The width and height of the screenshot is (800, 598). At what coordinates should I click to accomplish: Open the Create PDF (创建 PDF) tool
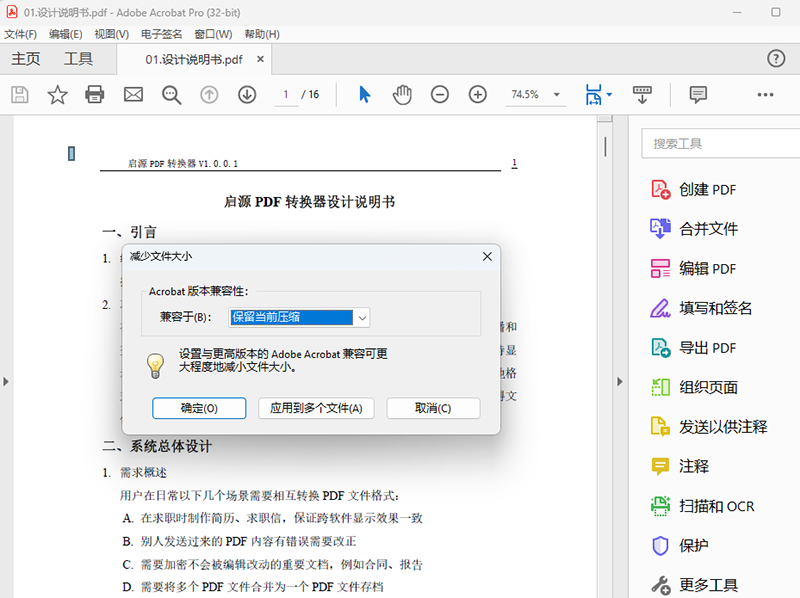coord(694,189)
